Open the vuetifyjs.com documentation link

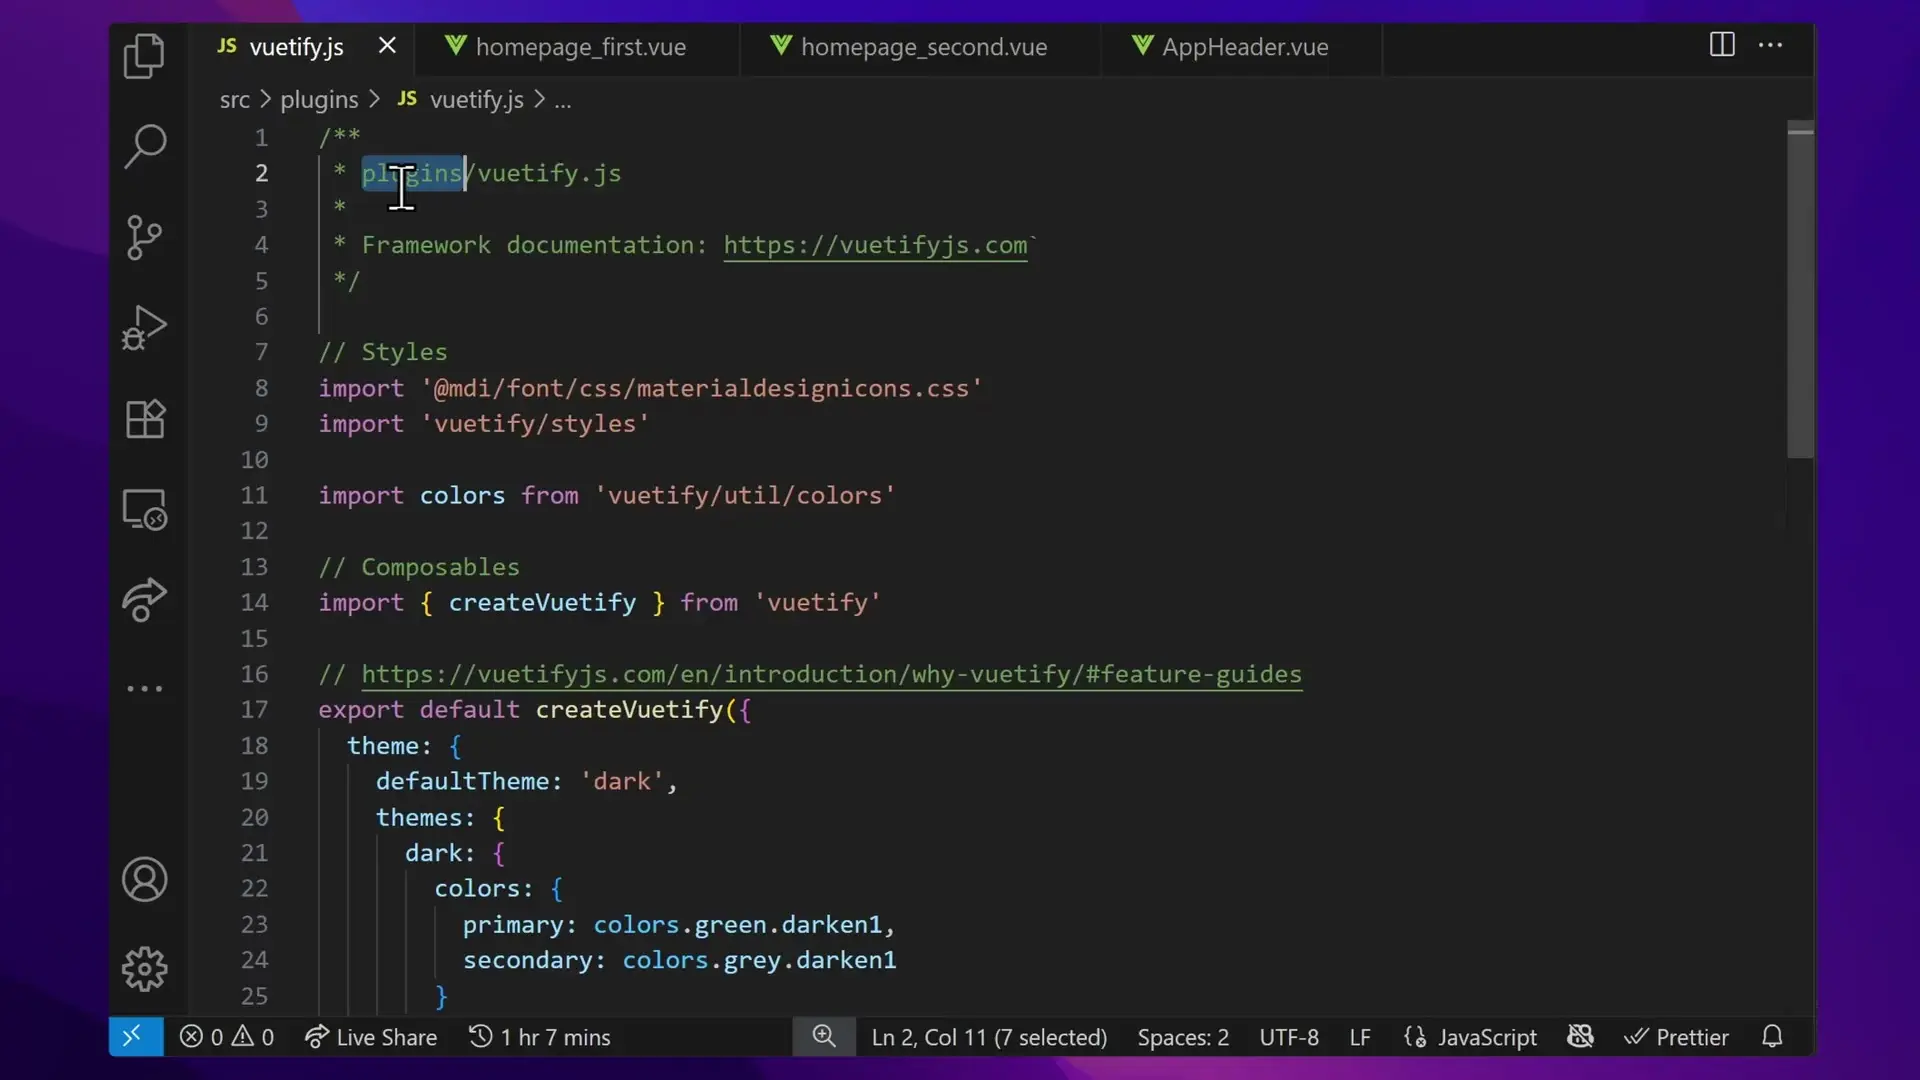click(x=875, y=245)
